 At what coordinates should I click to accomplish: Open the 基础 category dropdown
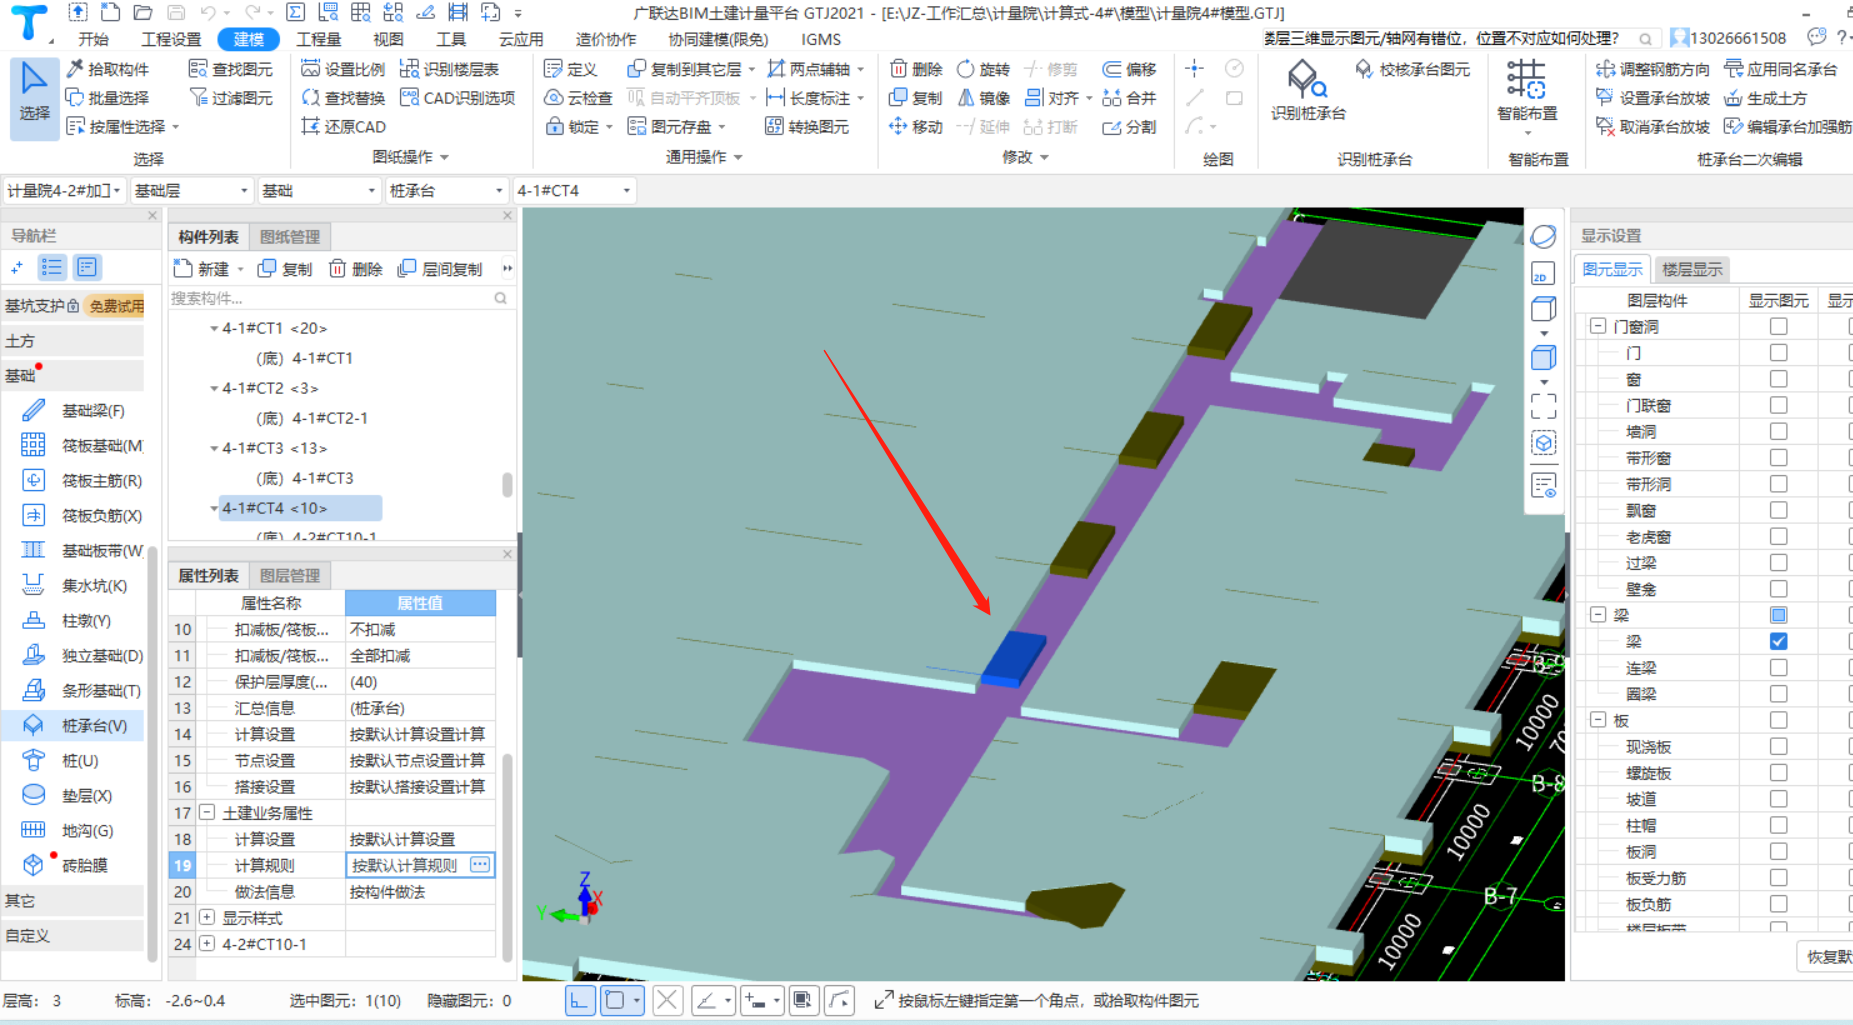[319, 190]
